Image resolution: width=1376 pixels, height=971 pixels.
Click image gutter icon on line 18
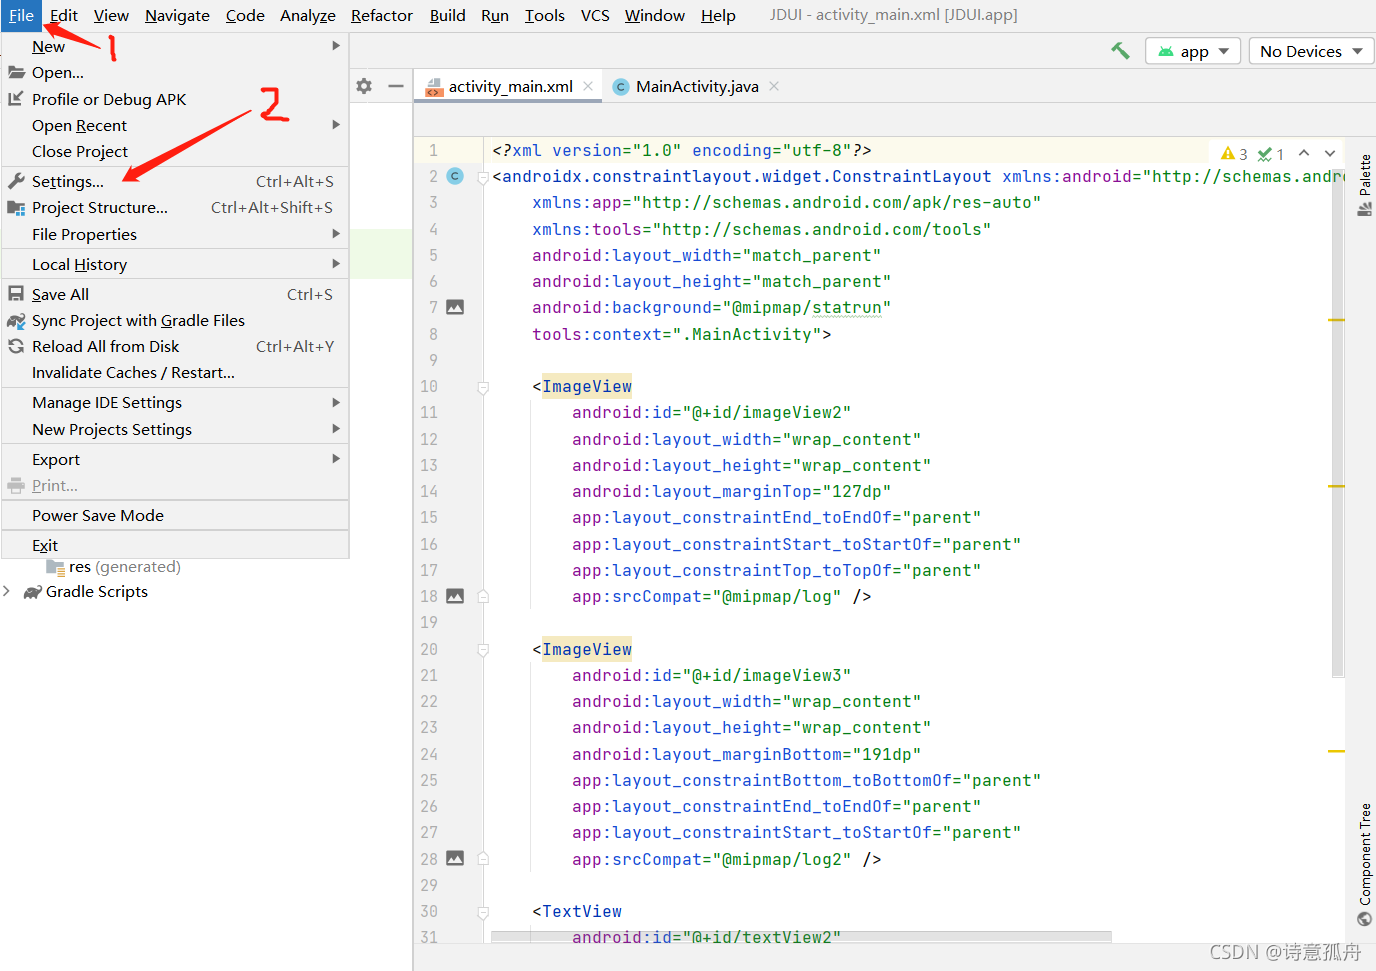[455, 596]
